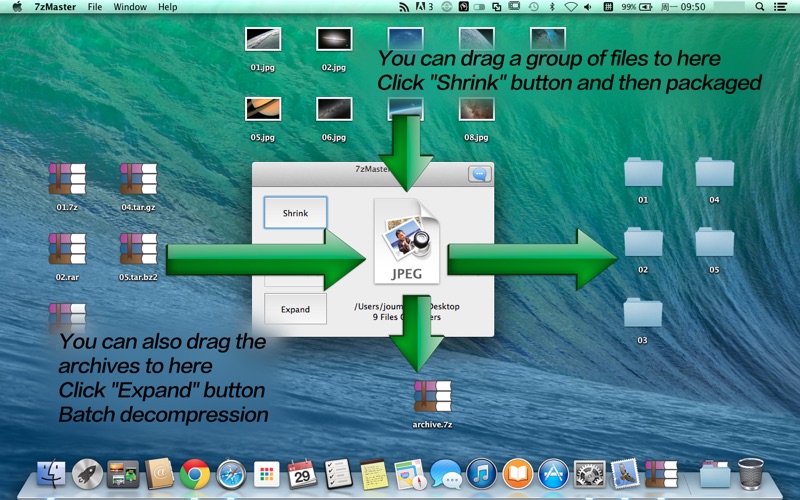The height and width of the screenshot is (500, 800).
Task: Click the volume icon in menu bar
Action: click(588, 7)
